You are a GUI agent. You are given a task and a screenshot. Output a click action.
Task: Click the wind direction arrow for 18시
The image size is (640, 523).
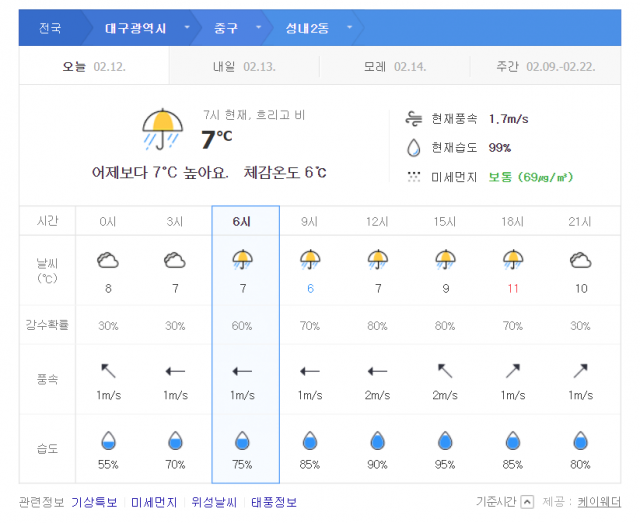coord(513,371)
